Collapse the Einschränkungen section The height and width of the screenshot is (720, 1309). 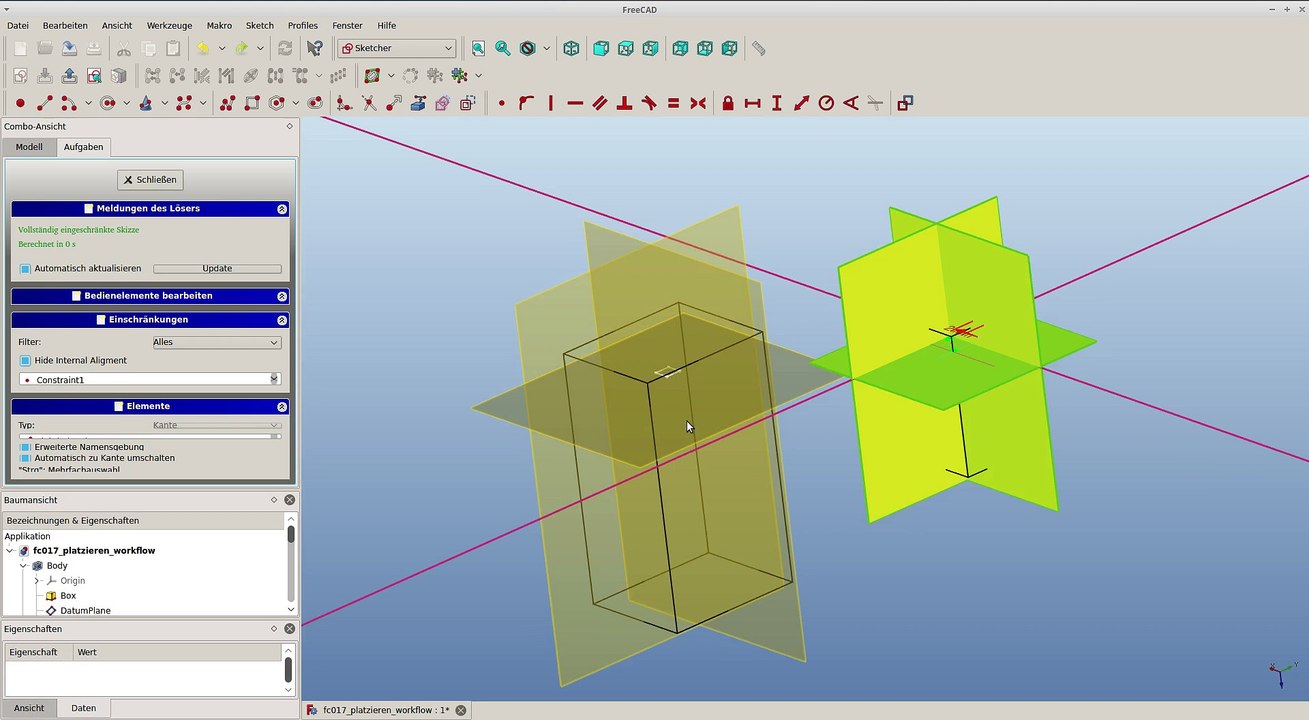tap(282, 320)
